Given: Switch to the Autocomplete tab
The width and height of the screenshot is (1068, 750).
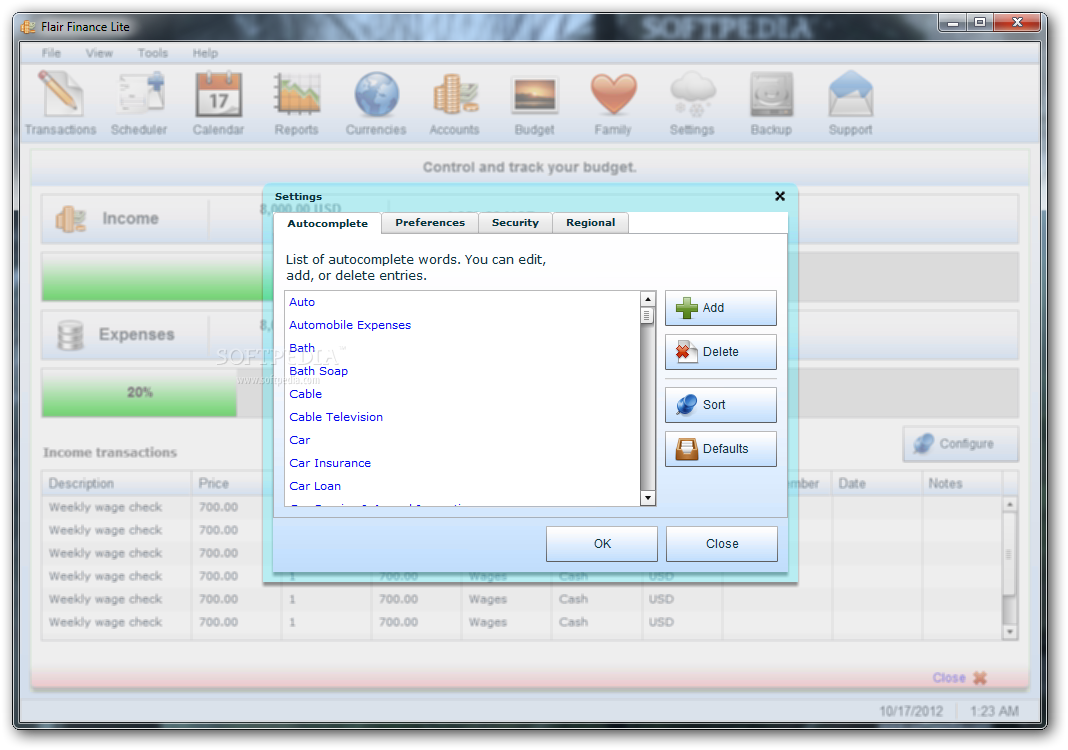Looking at the screenshot, I should [x=328, y=223].
